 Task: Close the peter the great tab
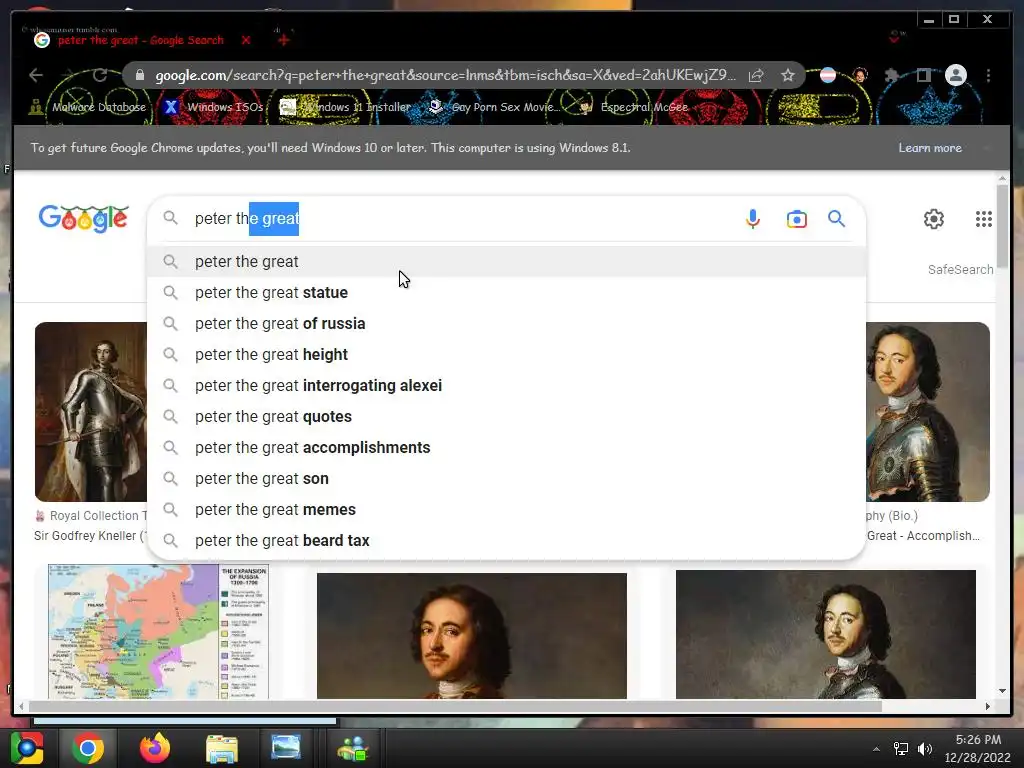[246, 40]
